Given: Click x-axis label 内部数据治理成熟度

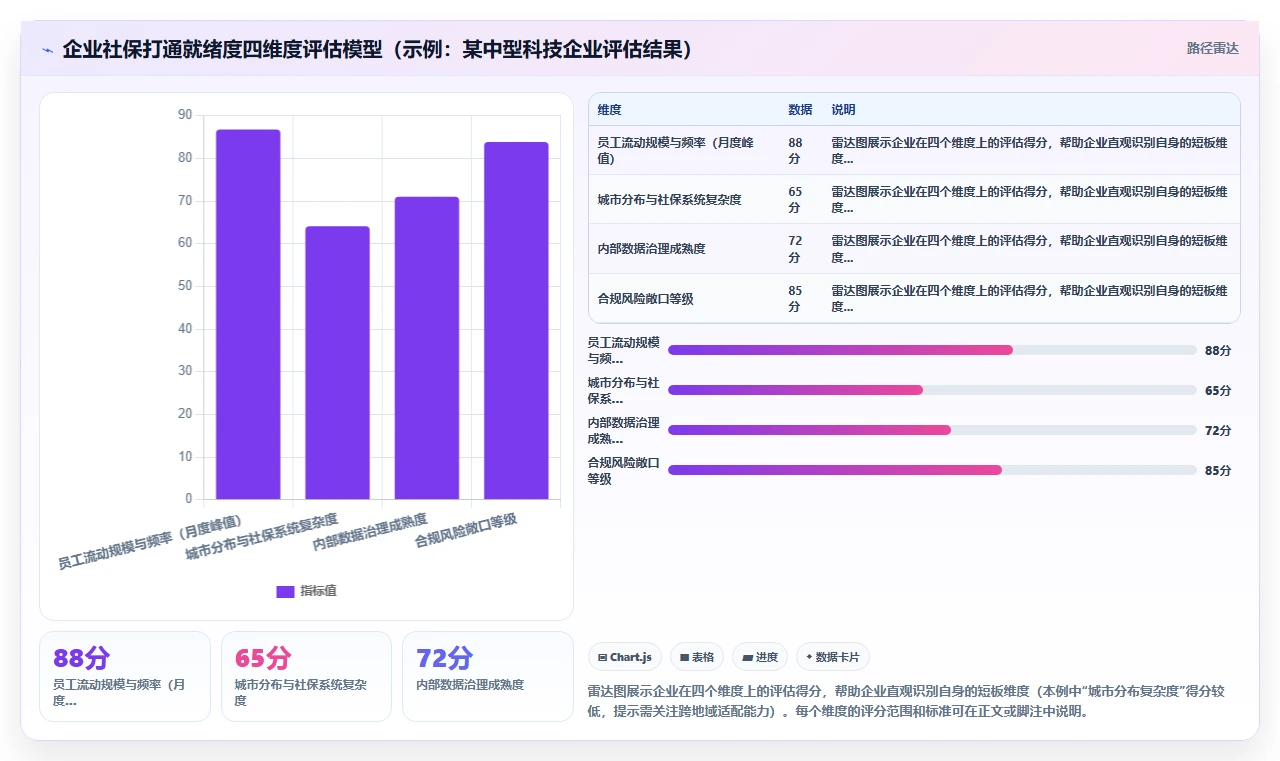Looking at the screenshot, I should [370, 532].
